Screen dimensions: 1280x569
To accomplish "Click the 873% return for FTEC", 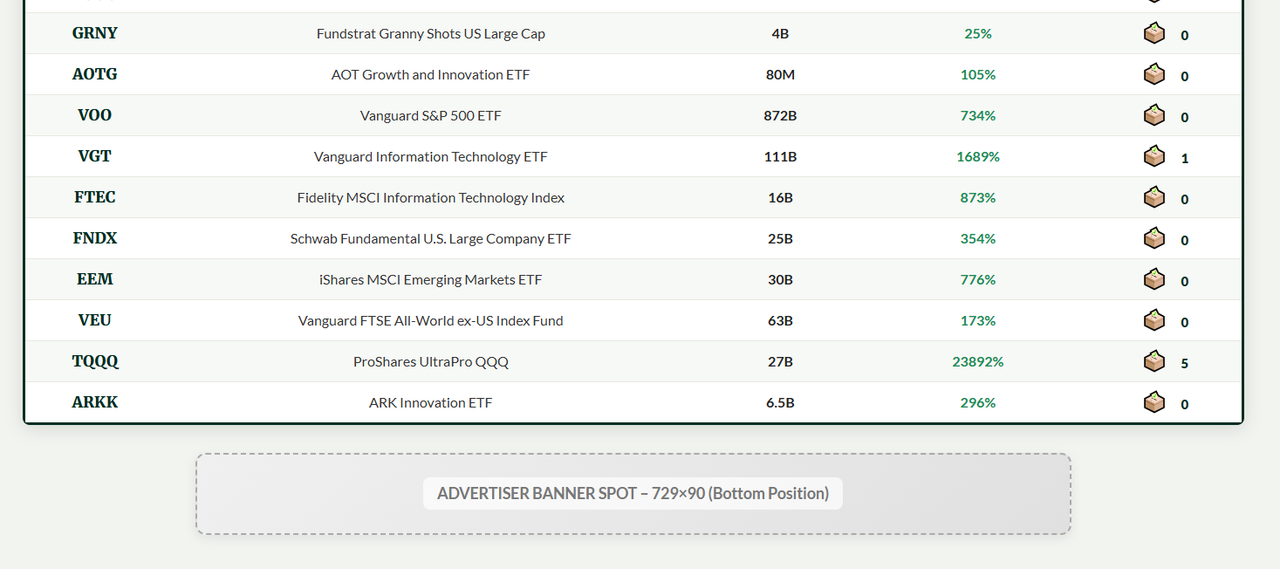I will [978, 197].
